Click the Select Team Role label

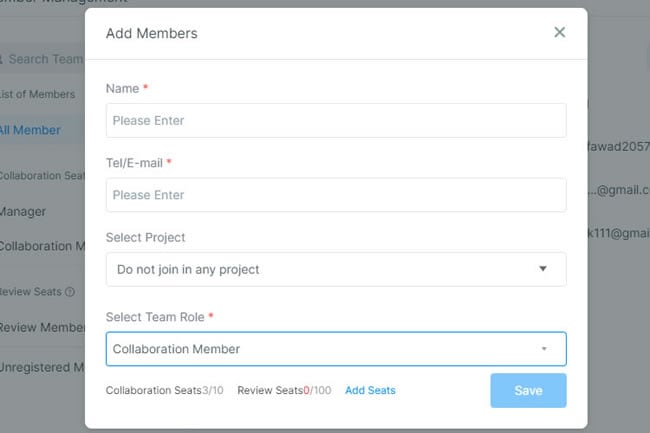coord(155,317)
